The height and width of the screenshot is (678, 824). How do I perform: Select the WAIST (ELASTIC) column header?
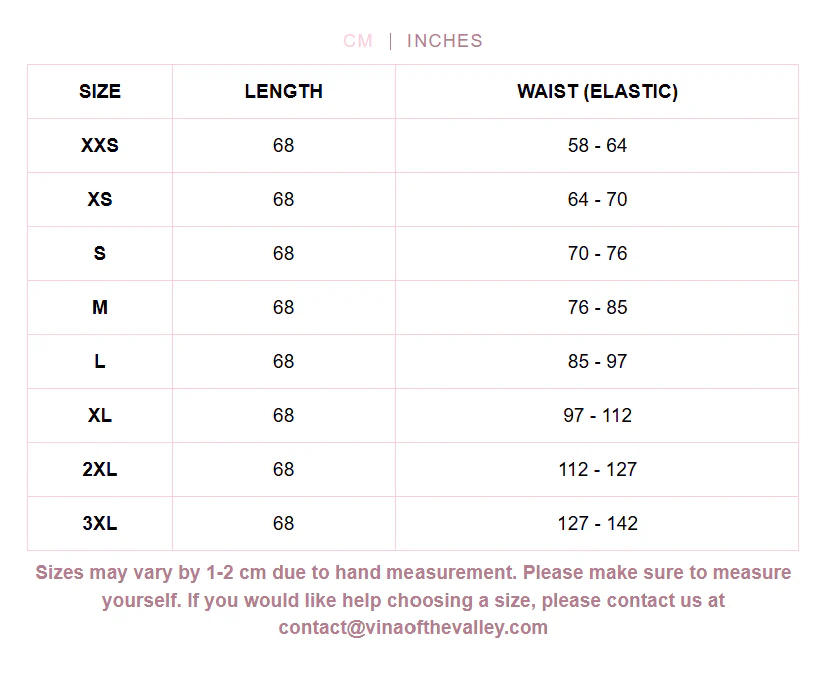(x=598, y=91)
